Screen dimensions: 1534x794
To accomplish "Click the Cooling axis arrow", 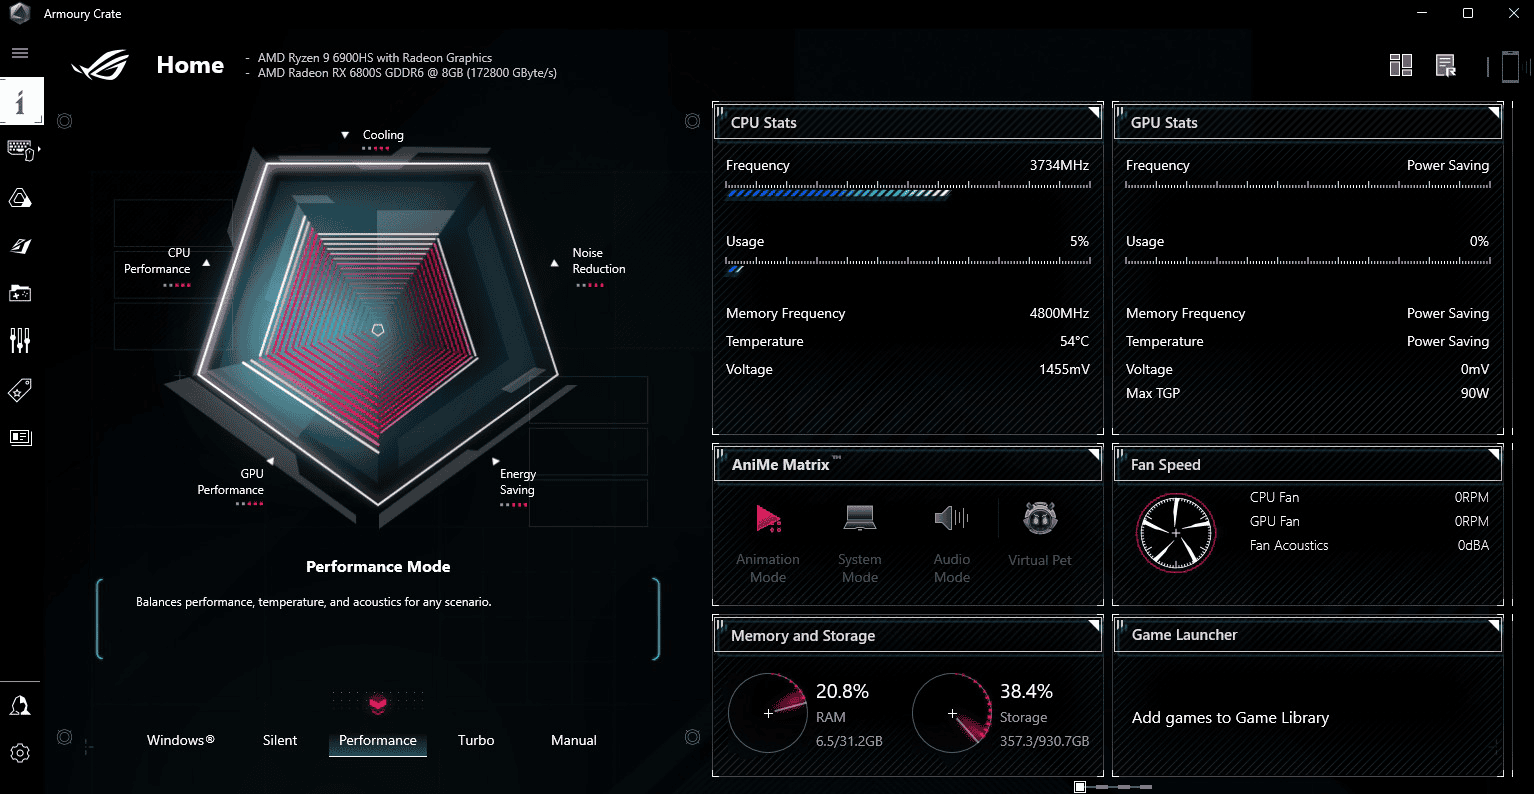I will [345, 135].
